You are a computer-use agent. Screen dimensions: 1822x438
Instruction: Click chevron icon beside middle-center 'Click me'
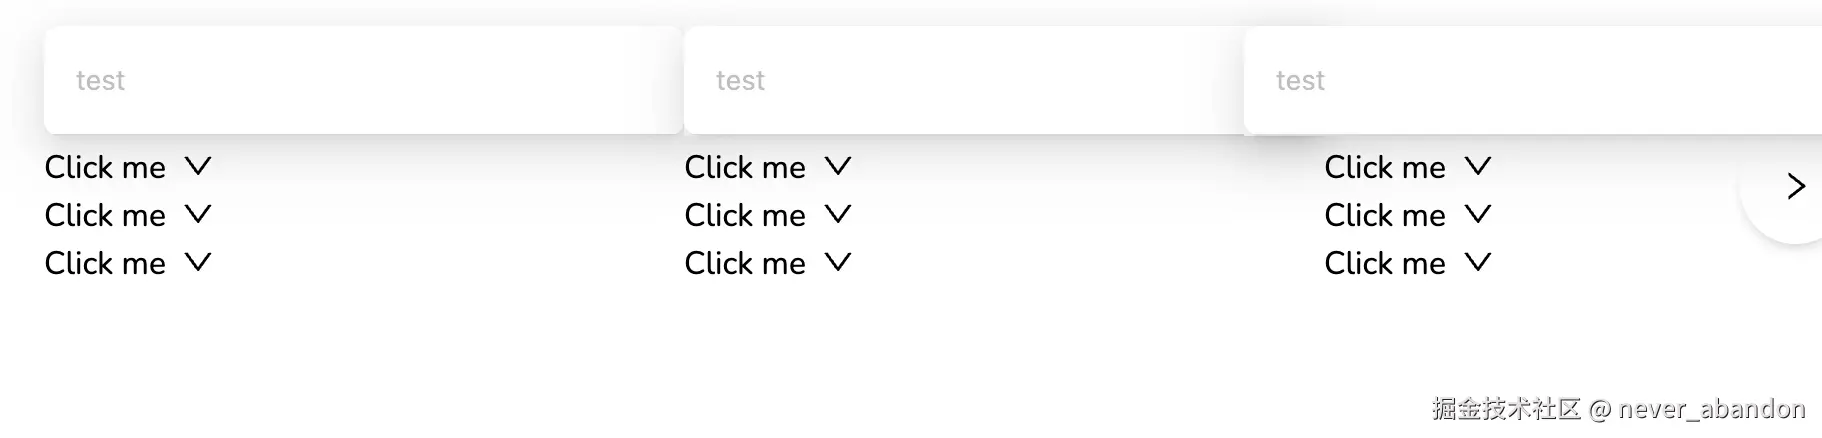[838, 214]
